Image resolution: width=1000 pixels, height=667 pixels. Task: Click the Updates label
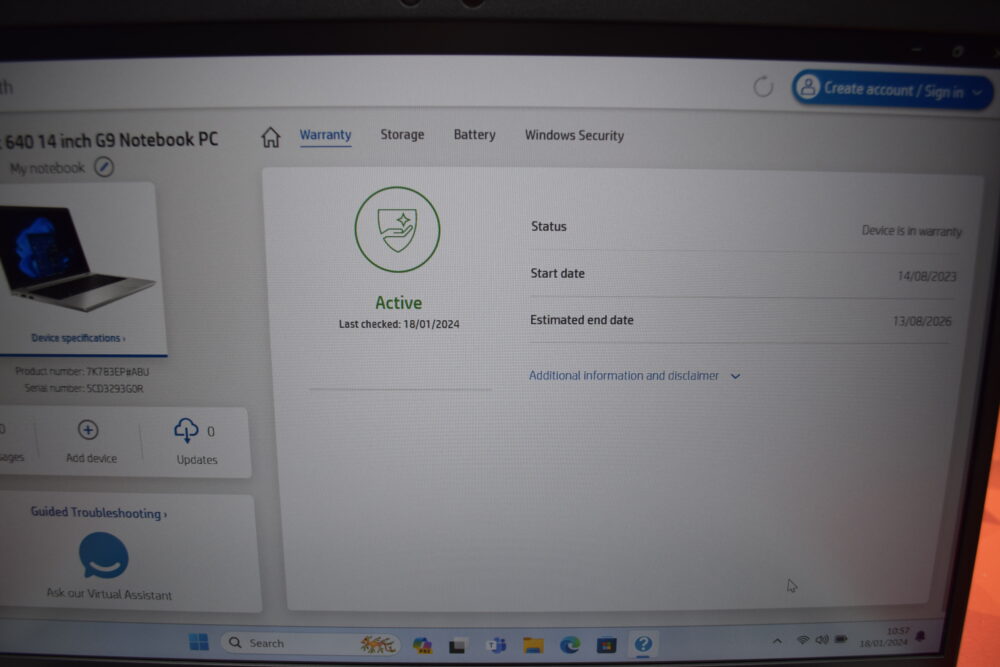(x=196, y=460)
